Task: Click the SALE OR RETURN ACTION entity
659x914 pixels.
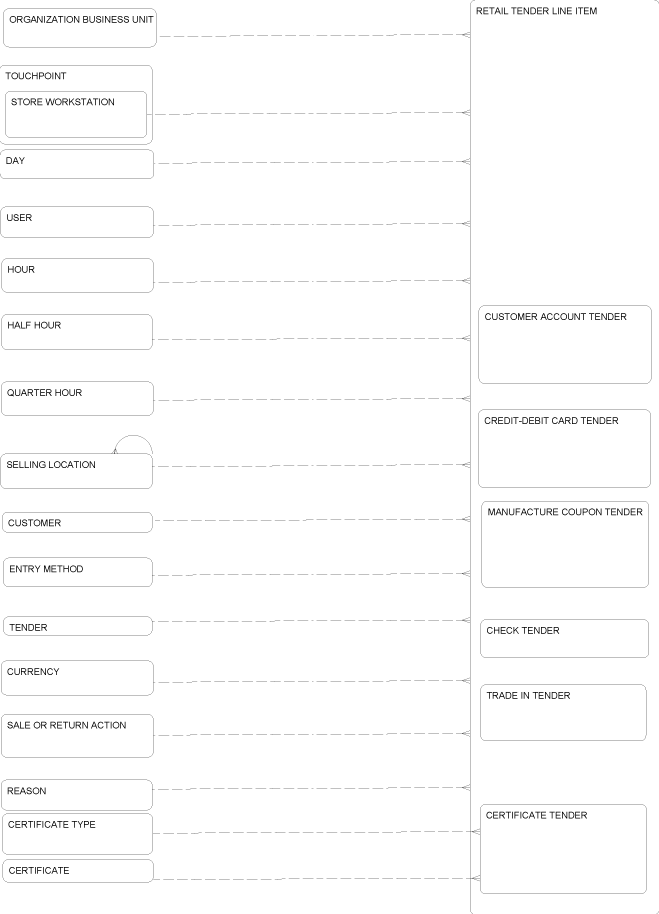Action: click(x=77, y=736)
